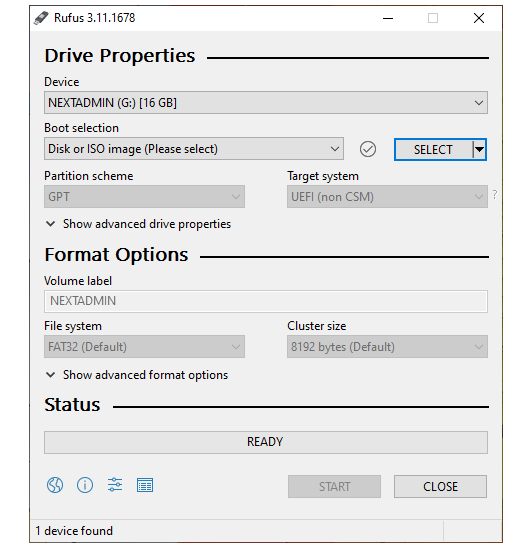The height and width of the screenshot is (545, 521).
Task: Open the Cluster size 8192 bytes dropdown
Action: coord(387,347)
